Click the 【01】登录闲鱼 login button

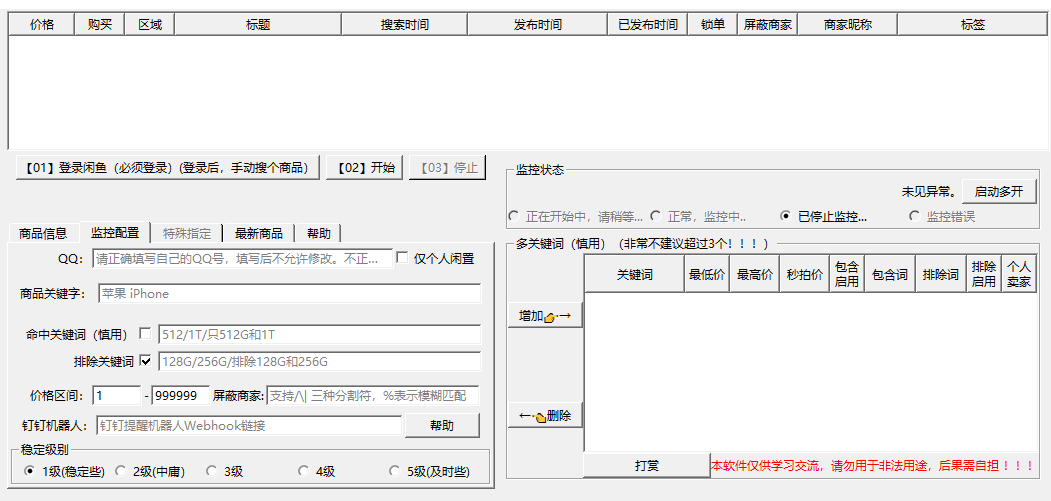[x=168, y=168]
